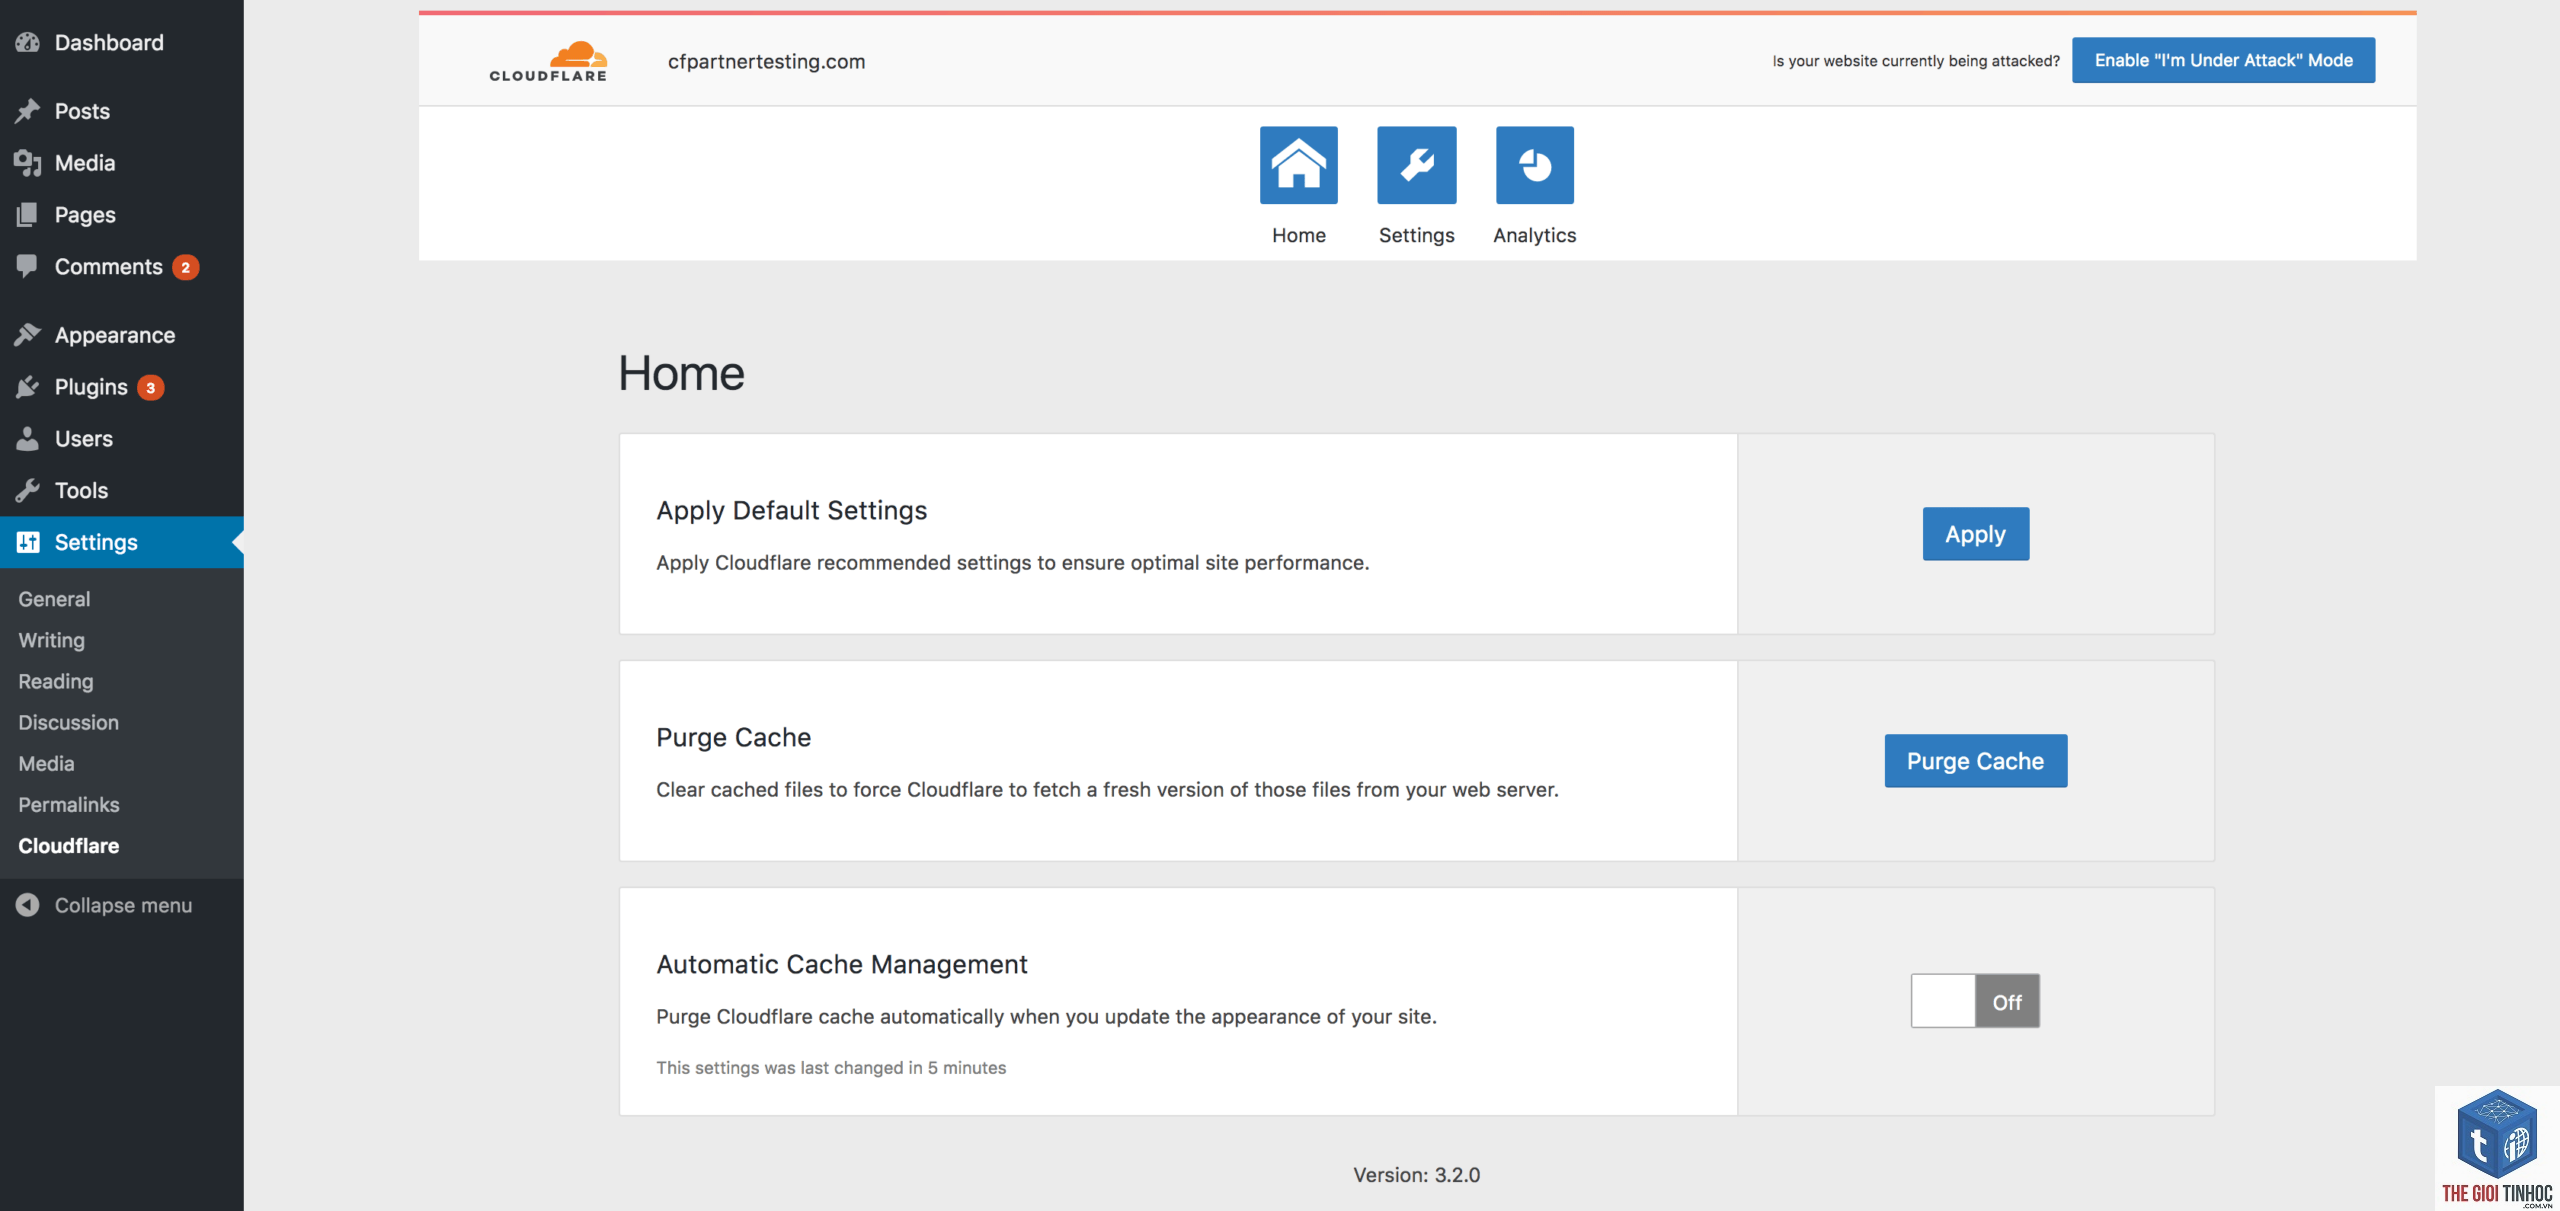Click the Automatic Cache Management heading
Screen dimensions: 2560x1211
point(841,964)
